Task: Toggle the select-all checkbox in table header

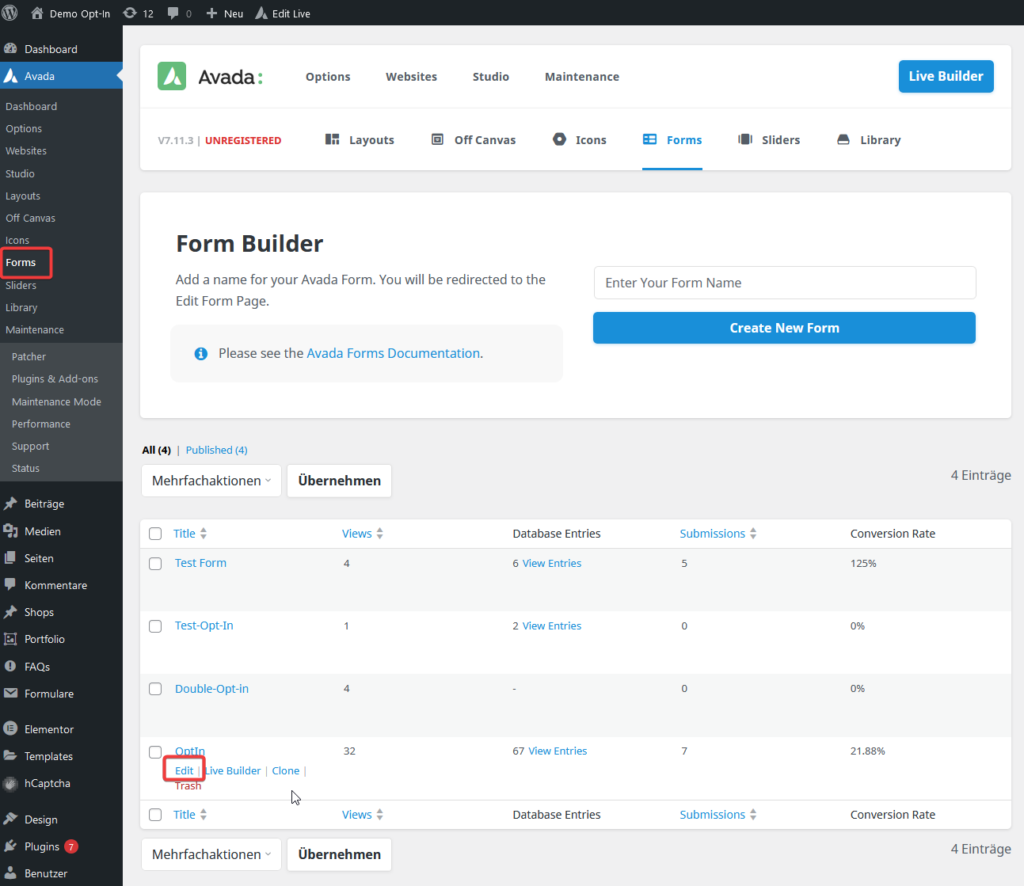Action: (155, 533)
